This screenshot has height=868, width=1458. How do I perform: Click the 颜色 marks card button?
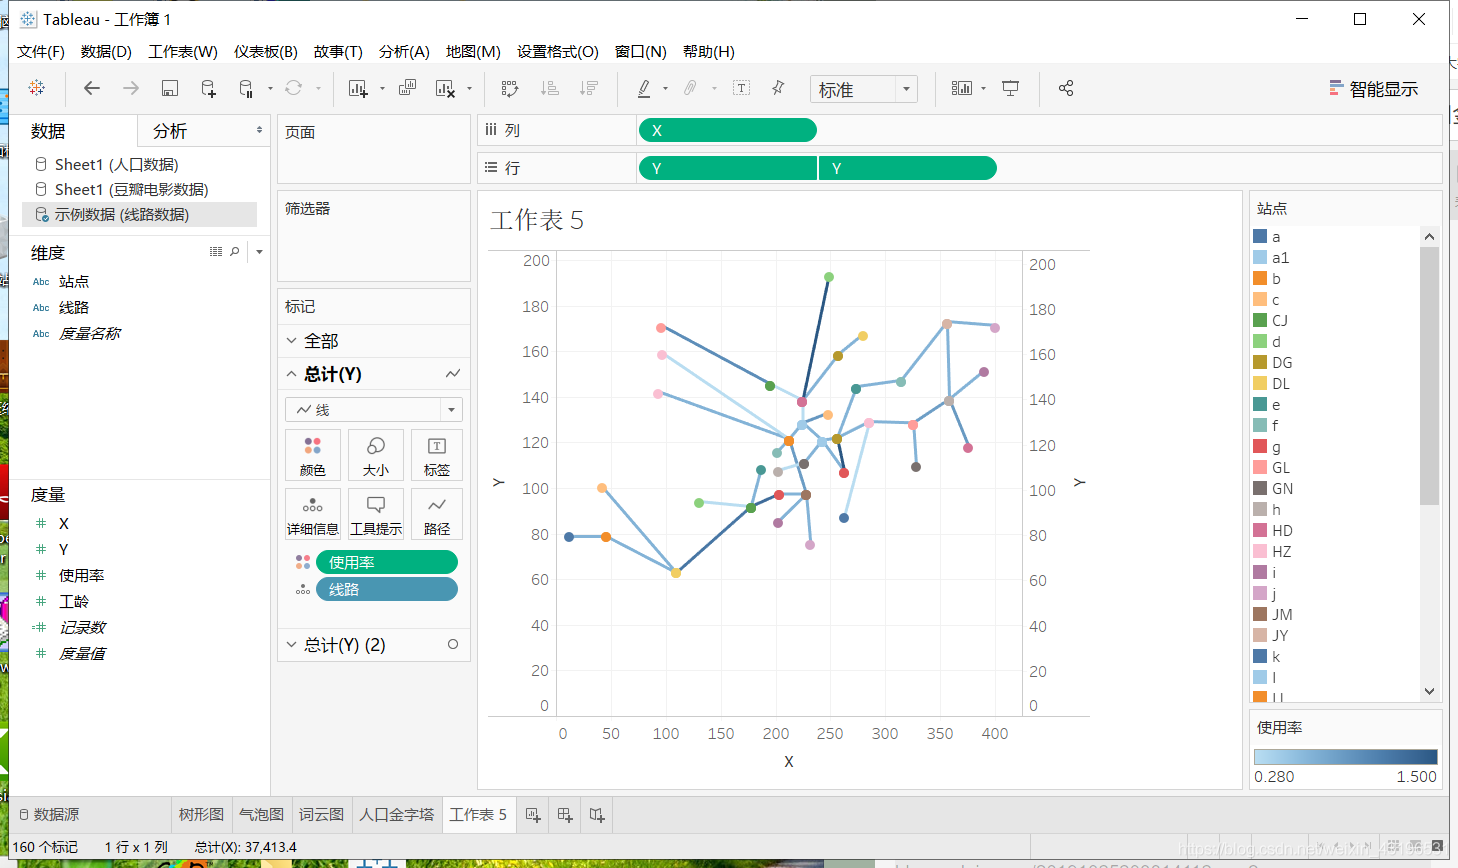tap(313, 456)
